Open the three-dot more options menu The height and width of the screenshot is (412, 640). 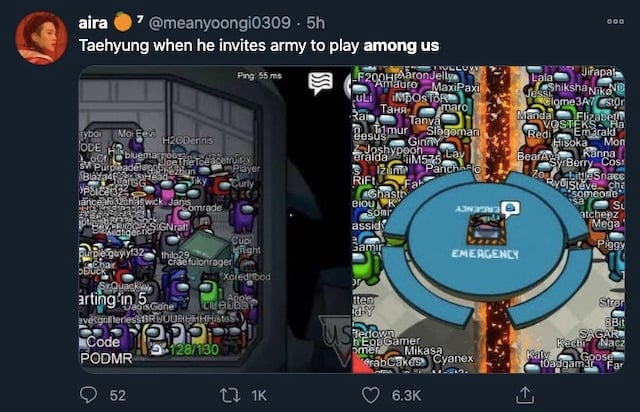[615, 21]
